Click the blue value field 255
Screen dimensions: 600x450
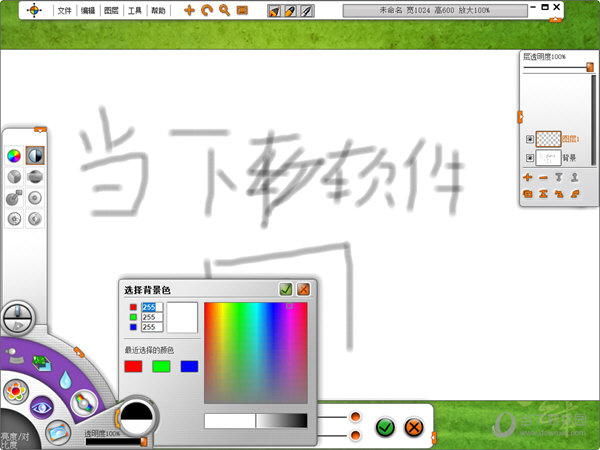coord(152,327)
